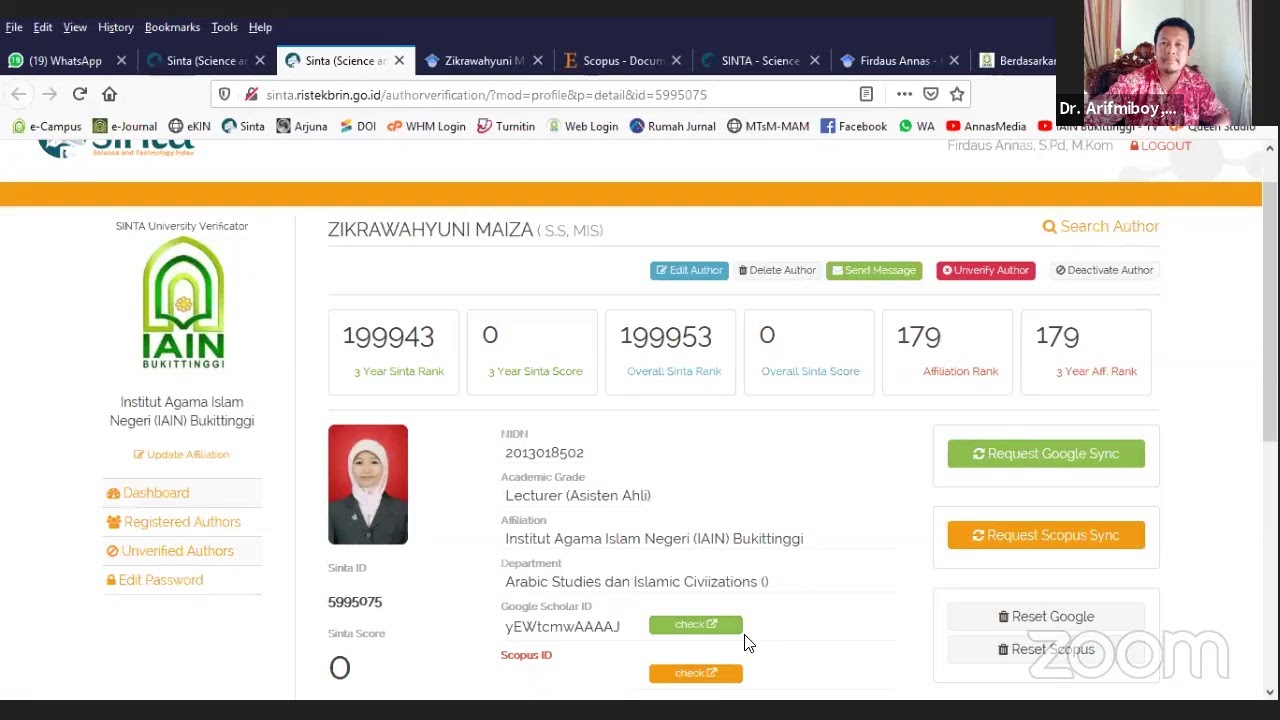Click Update Affiliation link
Image resolution: width=1280 pixels, height=720 pixels.
pyautogui.click(x=181, y=455)
